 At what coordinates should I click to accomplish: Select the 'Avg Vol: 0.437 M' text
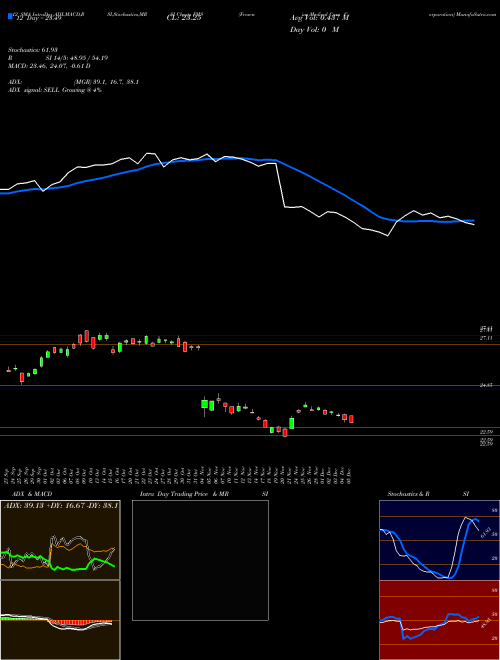click(x=319, y=18)
